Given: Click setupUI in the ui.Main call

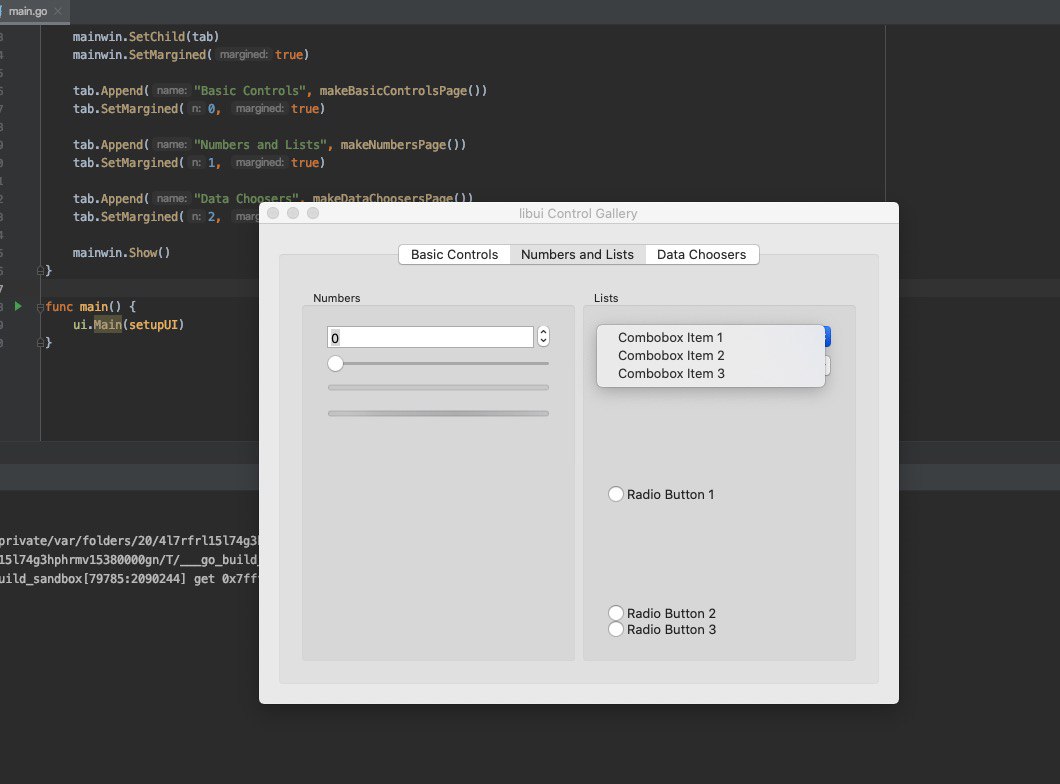Looking at the screenshot, I should 153,325.
